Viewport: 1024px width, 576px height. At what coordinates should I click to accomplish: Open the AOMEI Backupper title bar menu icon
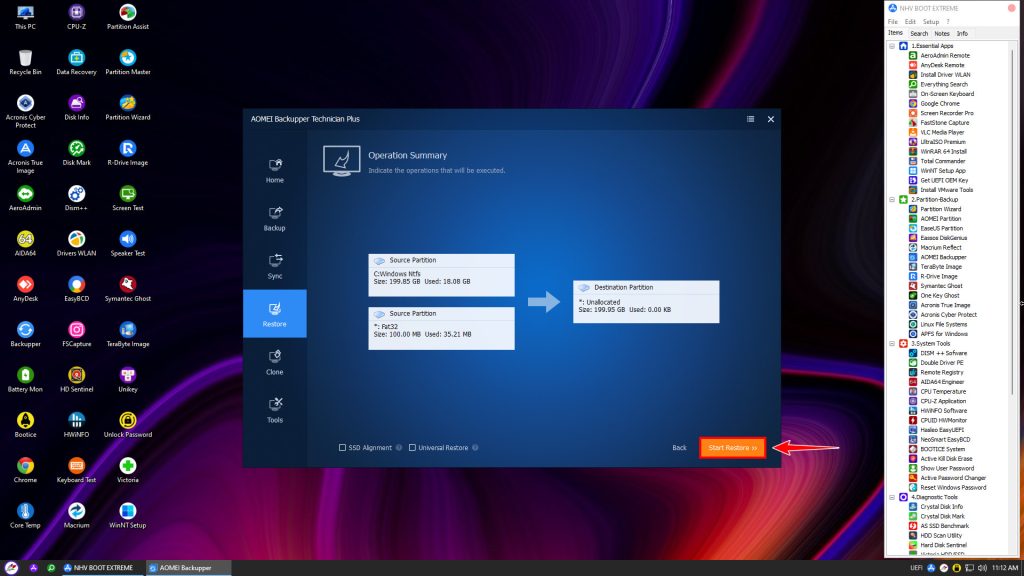point(750,119)
